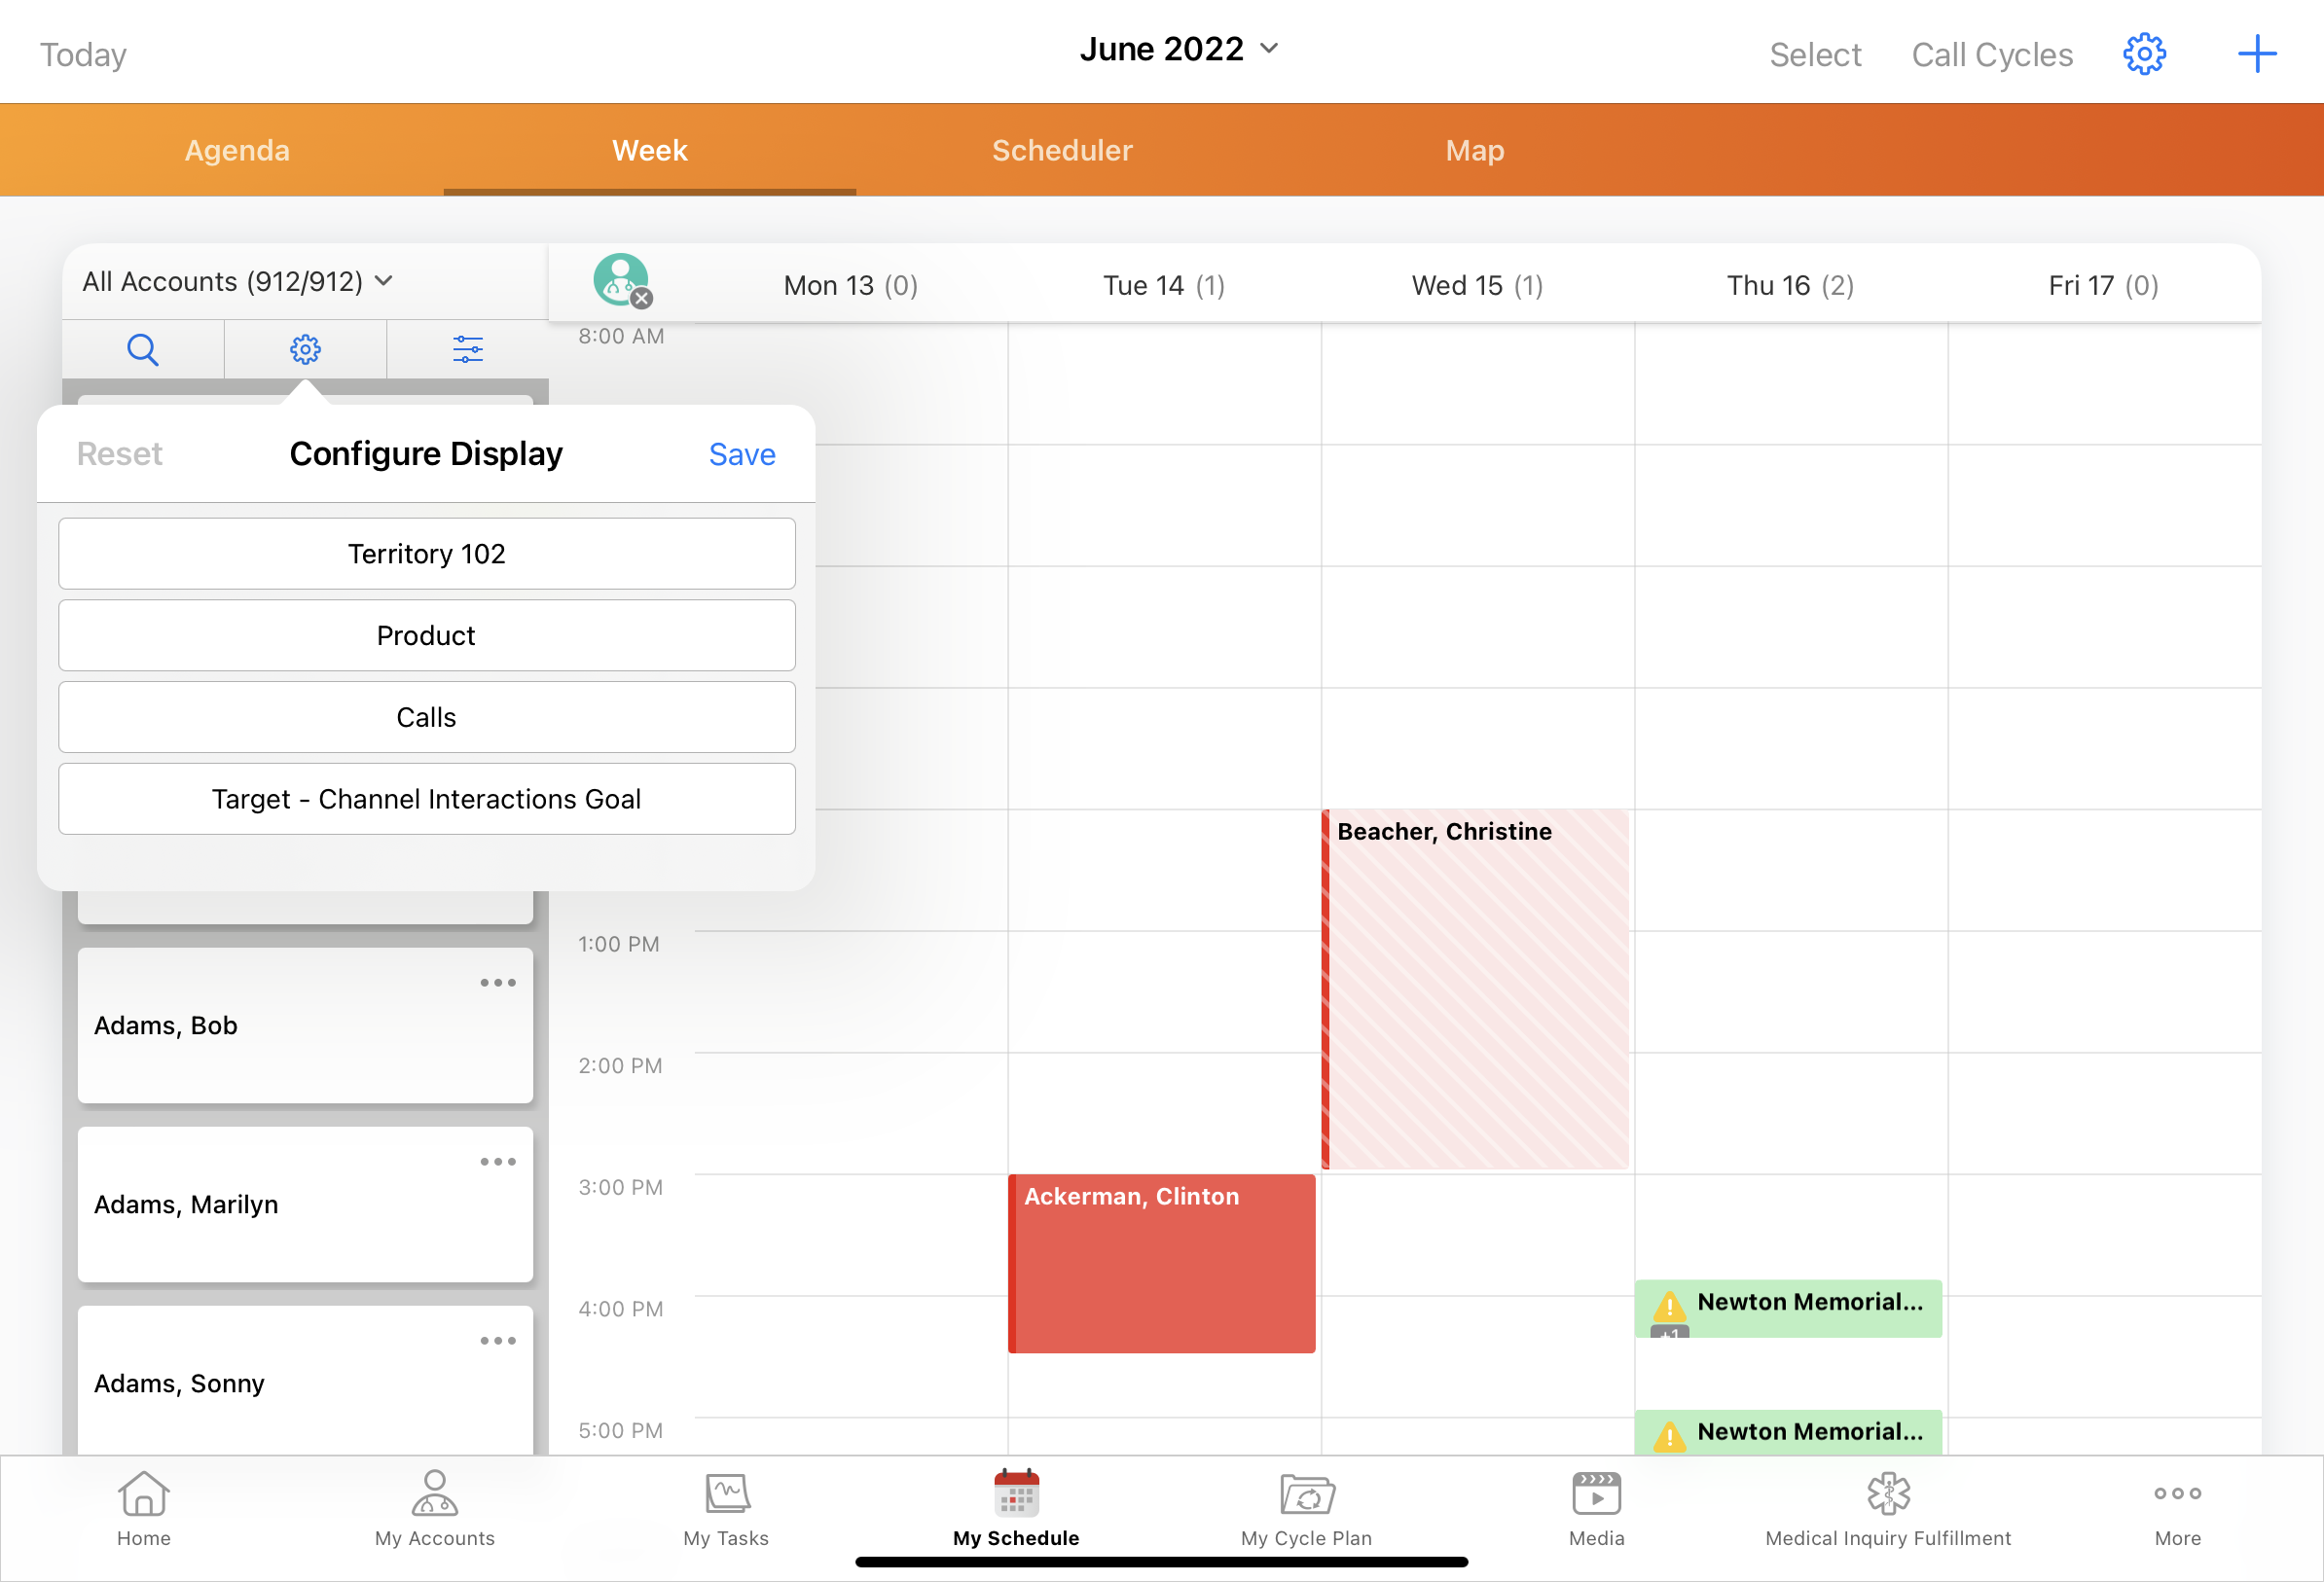The height and width of the screenshot is (1582, 2324).
Task: Toggle the Product display option
Action: tap(427, 635)
